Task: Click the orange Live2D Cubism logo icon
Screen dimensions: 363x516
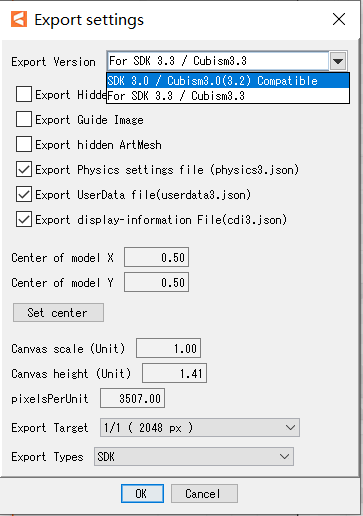Action: tap(19, 19)
